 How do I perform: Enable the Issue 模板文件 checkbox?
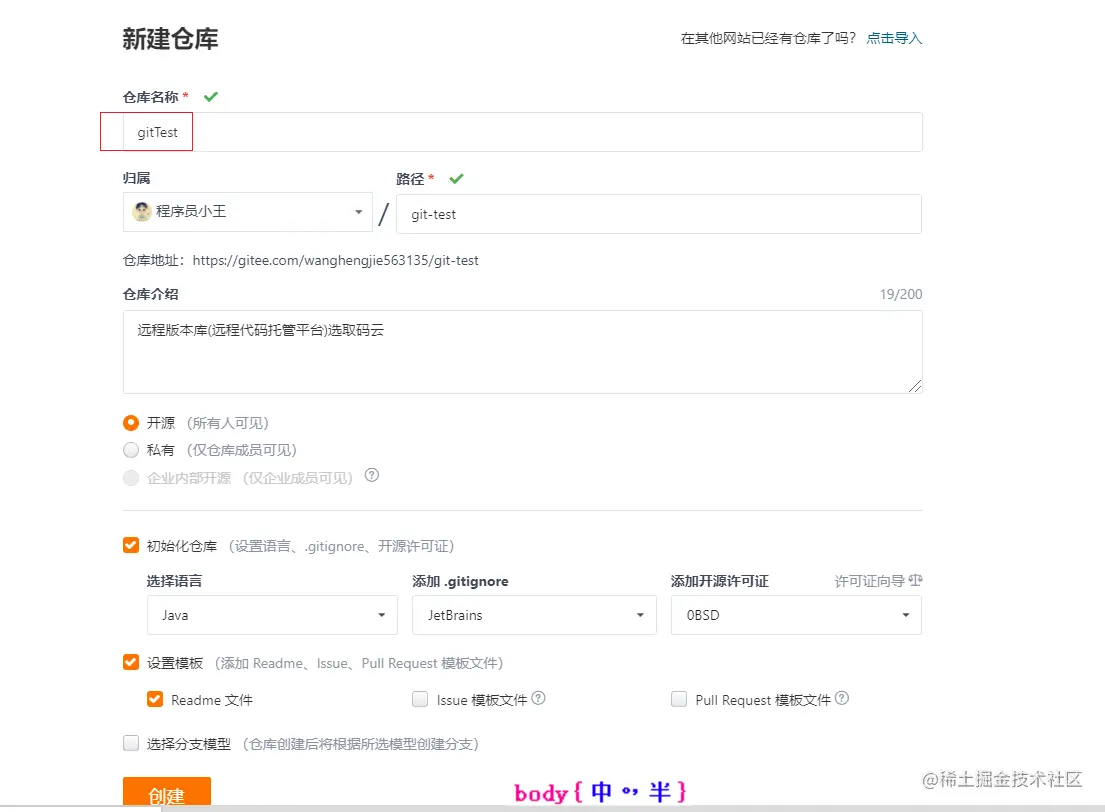point(420,699)
